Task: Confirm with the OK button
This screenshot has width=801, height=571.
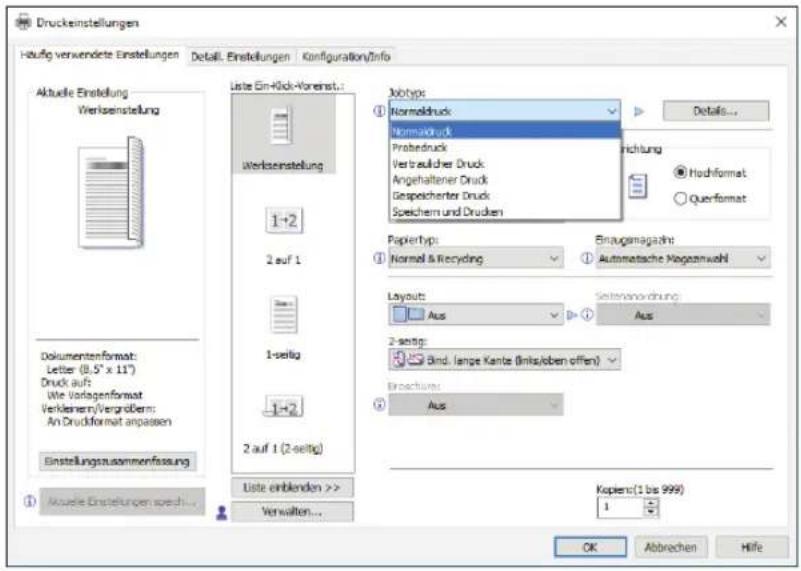Action: tap(591, 547)
